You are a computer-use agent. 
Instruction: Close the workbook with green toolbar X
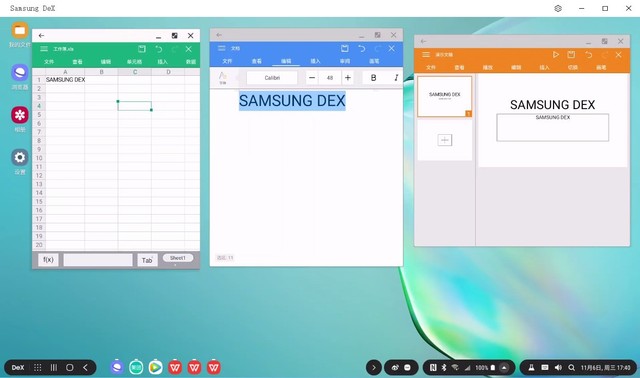(x=189, y=49)
